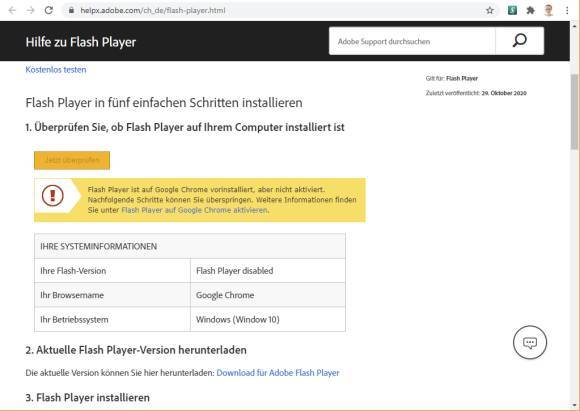
Task: Click the address bar URL
Action: [153, 10]
